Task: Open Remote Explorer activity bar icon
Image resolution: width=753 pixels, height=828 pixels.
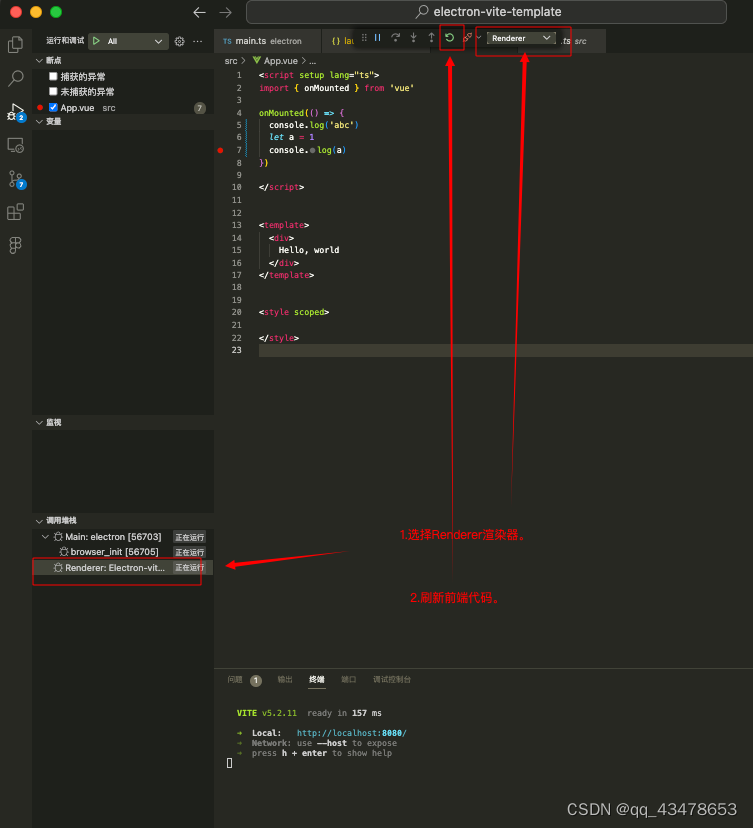Action: [x=15, y=145]
